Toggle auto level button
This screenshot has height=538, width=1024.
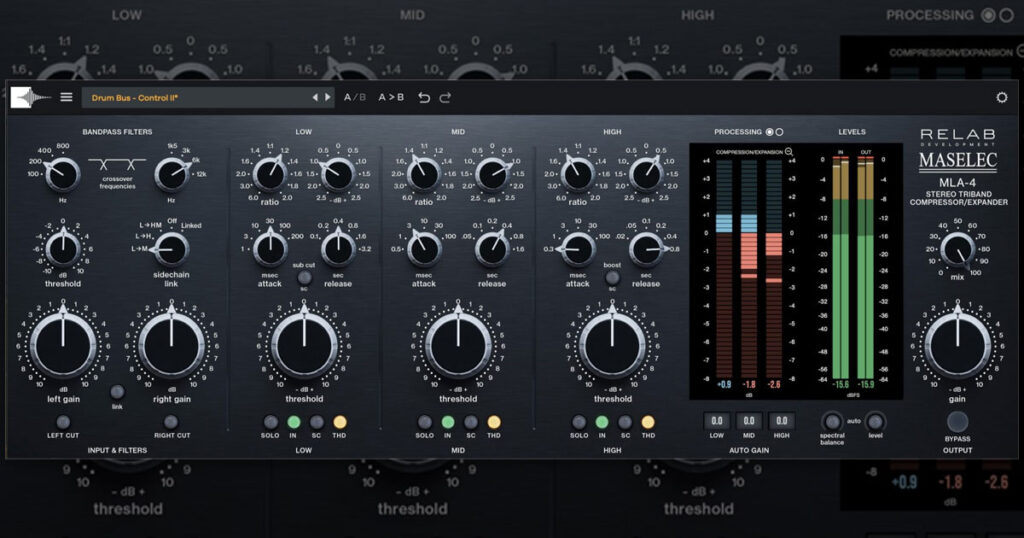(x=875, y=421)
